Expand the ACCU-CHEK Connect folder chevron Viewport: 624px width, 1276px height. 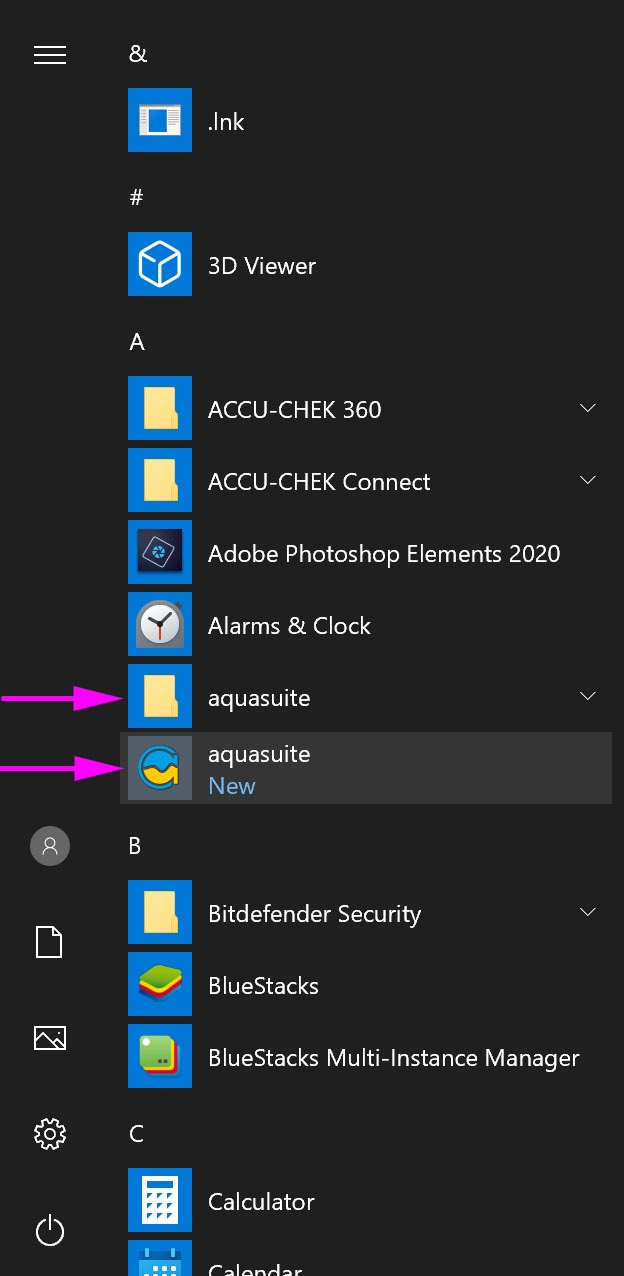pyautogui.click(x=588, y=481)
